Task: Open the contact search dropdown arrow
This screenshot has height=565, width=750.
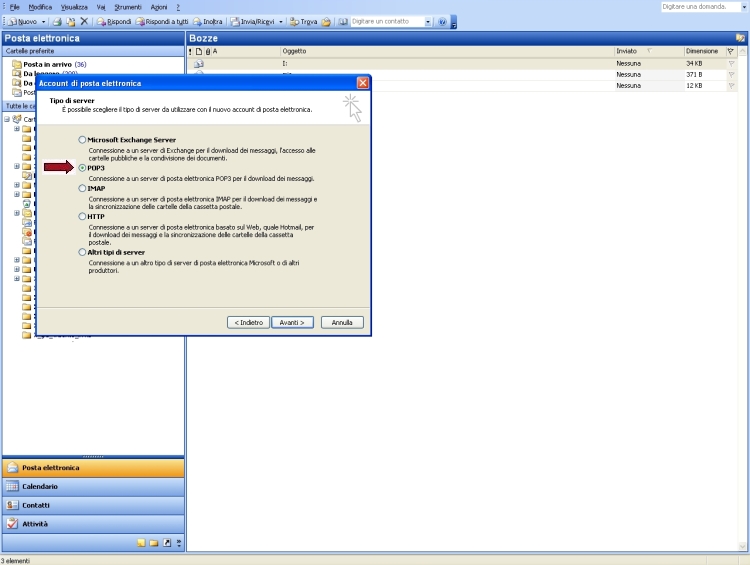Action: pyautogui.click(x=428, y=22)
